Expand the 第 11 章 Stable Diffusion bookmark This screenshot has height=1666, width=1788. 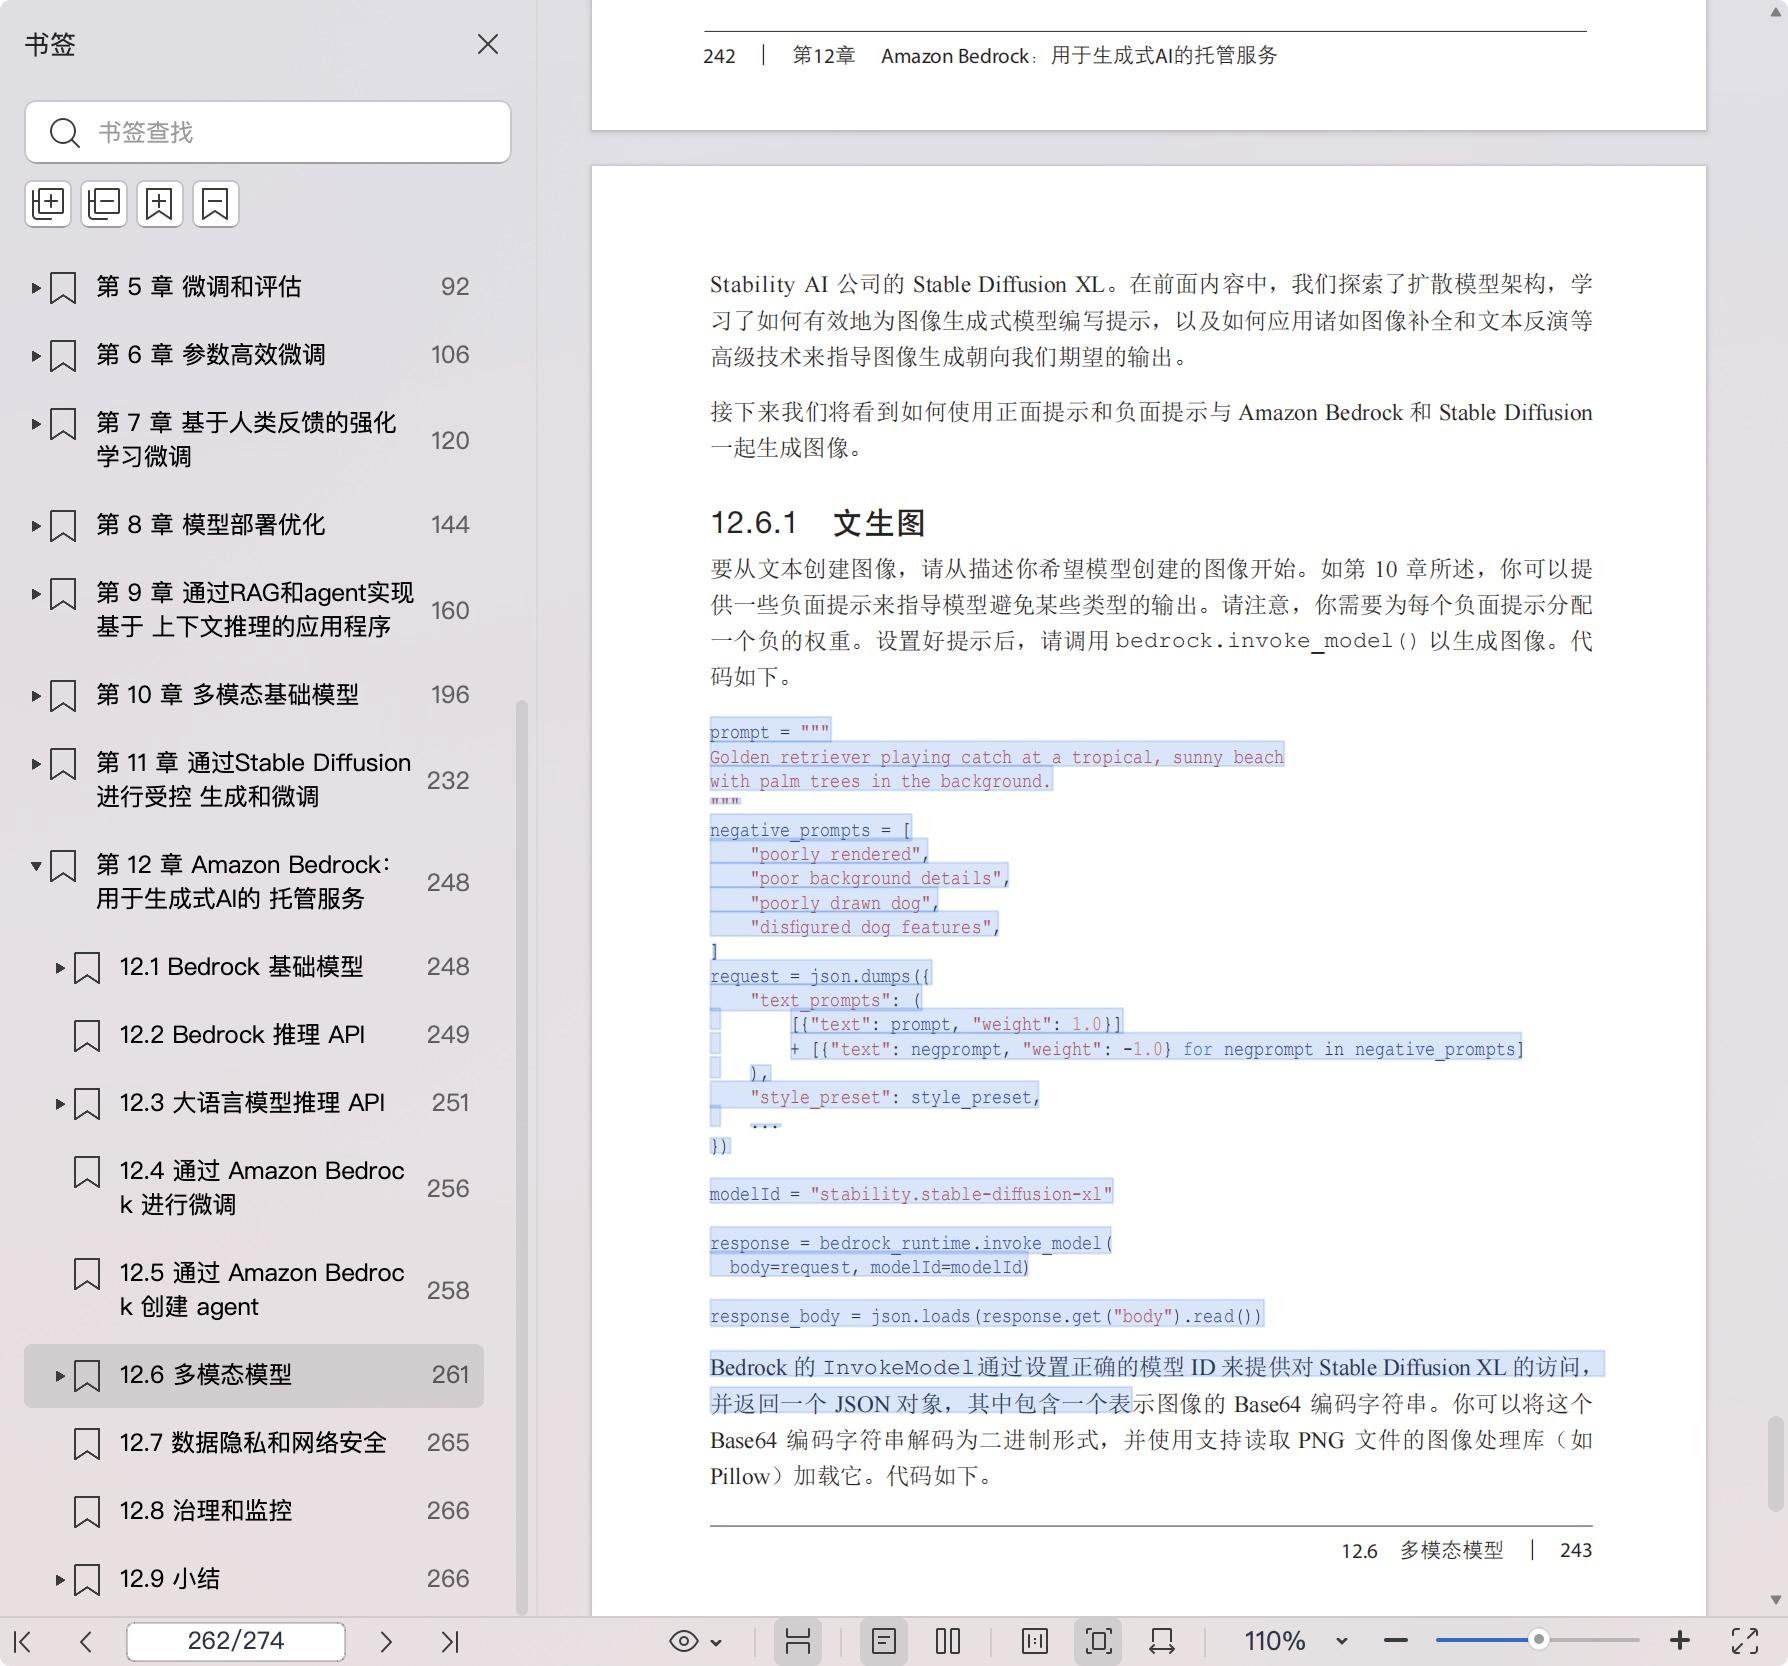point(36,764)
